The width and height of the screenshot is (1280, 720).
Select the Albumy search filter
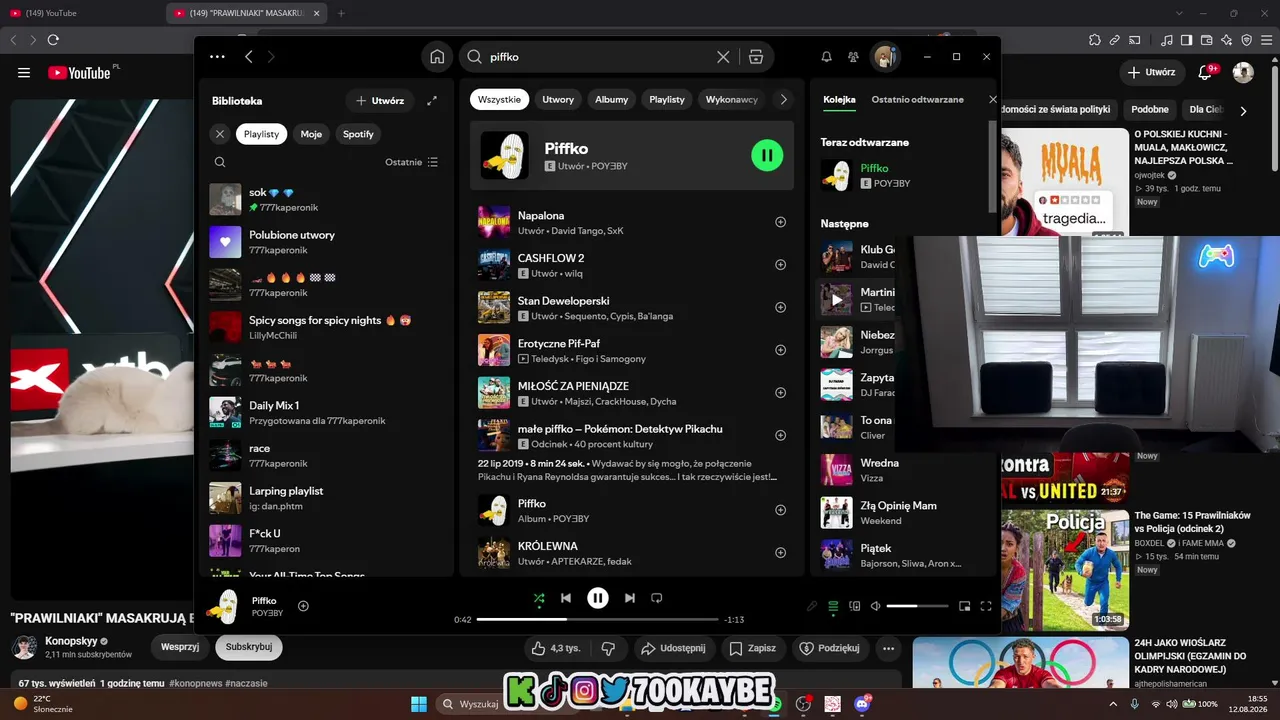point(612,100)
